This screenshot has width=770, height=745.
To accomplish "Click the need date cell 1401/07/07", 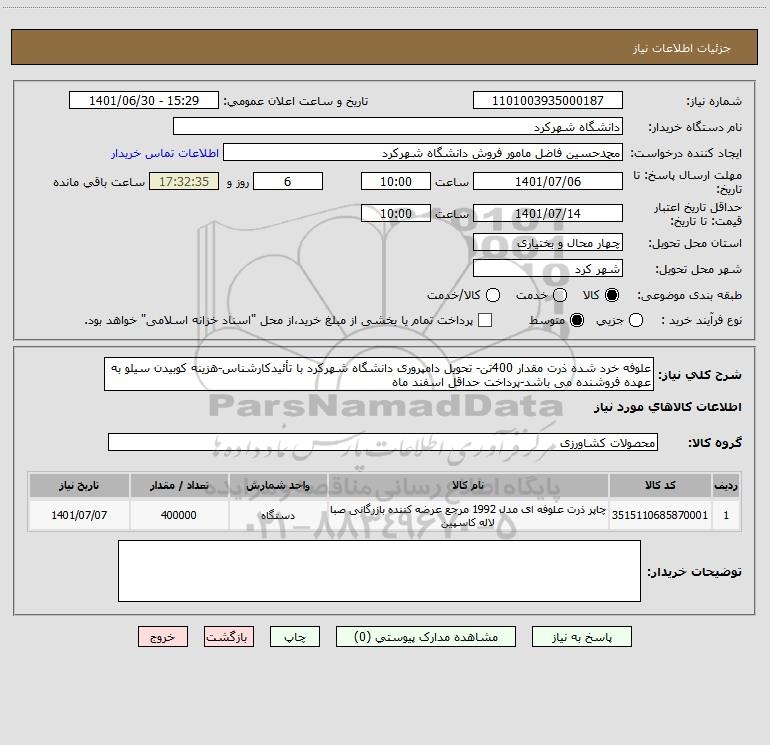I will (79, 515).
